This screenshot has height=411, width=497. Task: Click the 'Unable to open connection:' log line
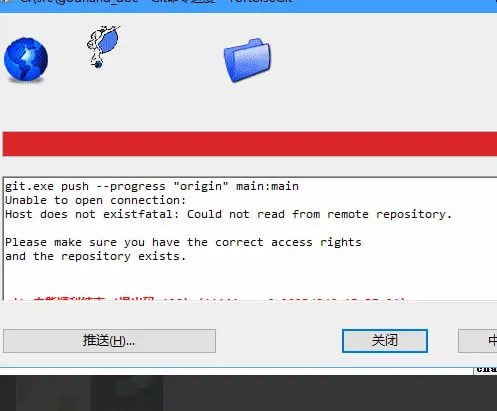tap(95, 200)
